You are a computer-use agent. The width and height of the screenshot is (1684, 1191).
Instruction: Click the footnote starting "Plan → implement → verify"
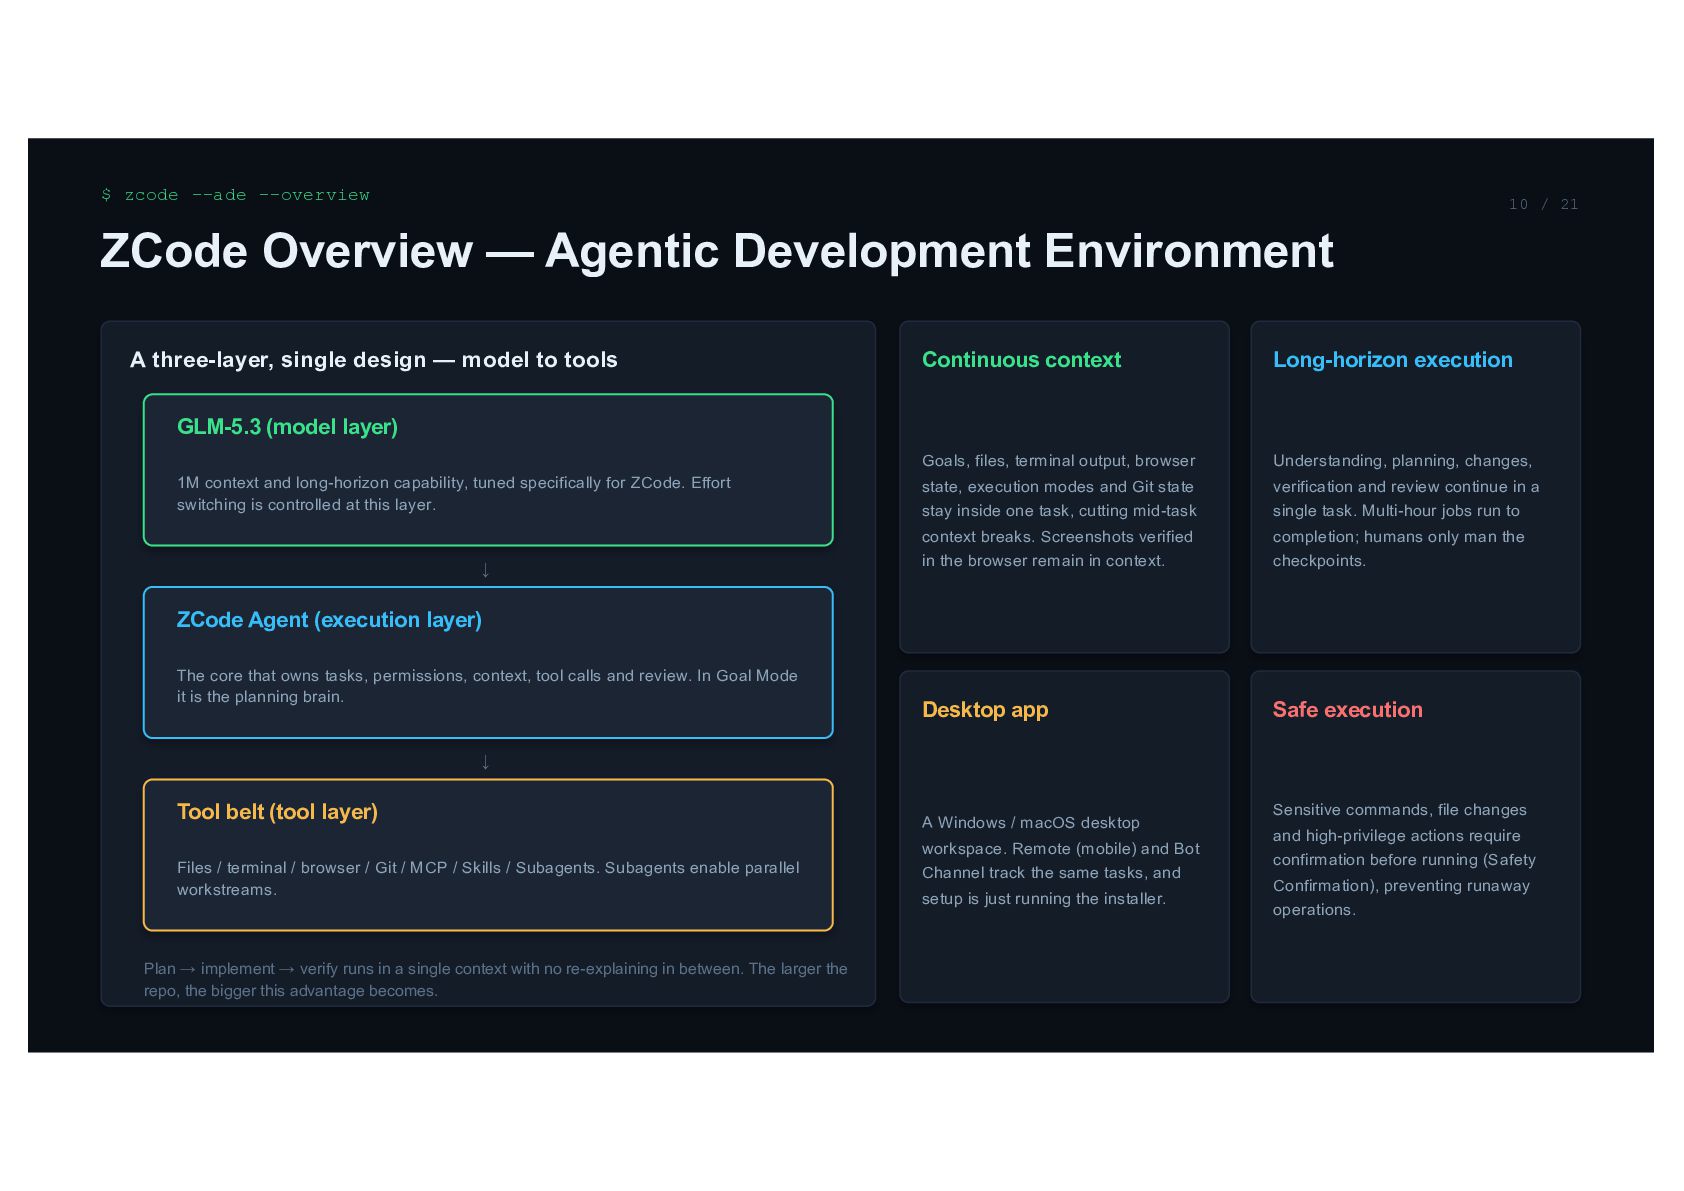pos(496,980)
